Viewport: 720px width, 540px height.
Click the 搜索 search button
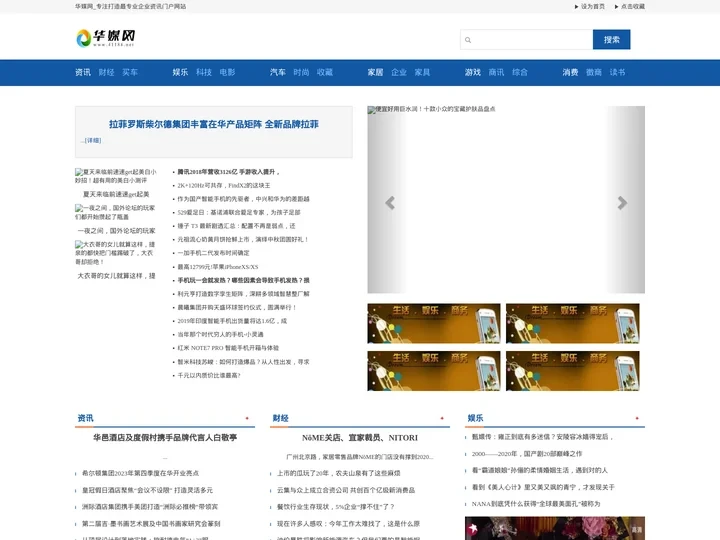point(612,39)
